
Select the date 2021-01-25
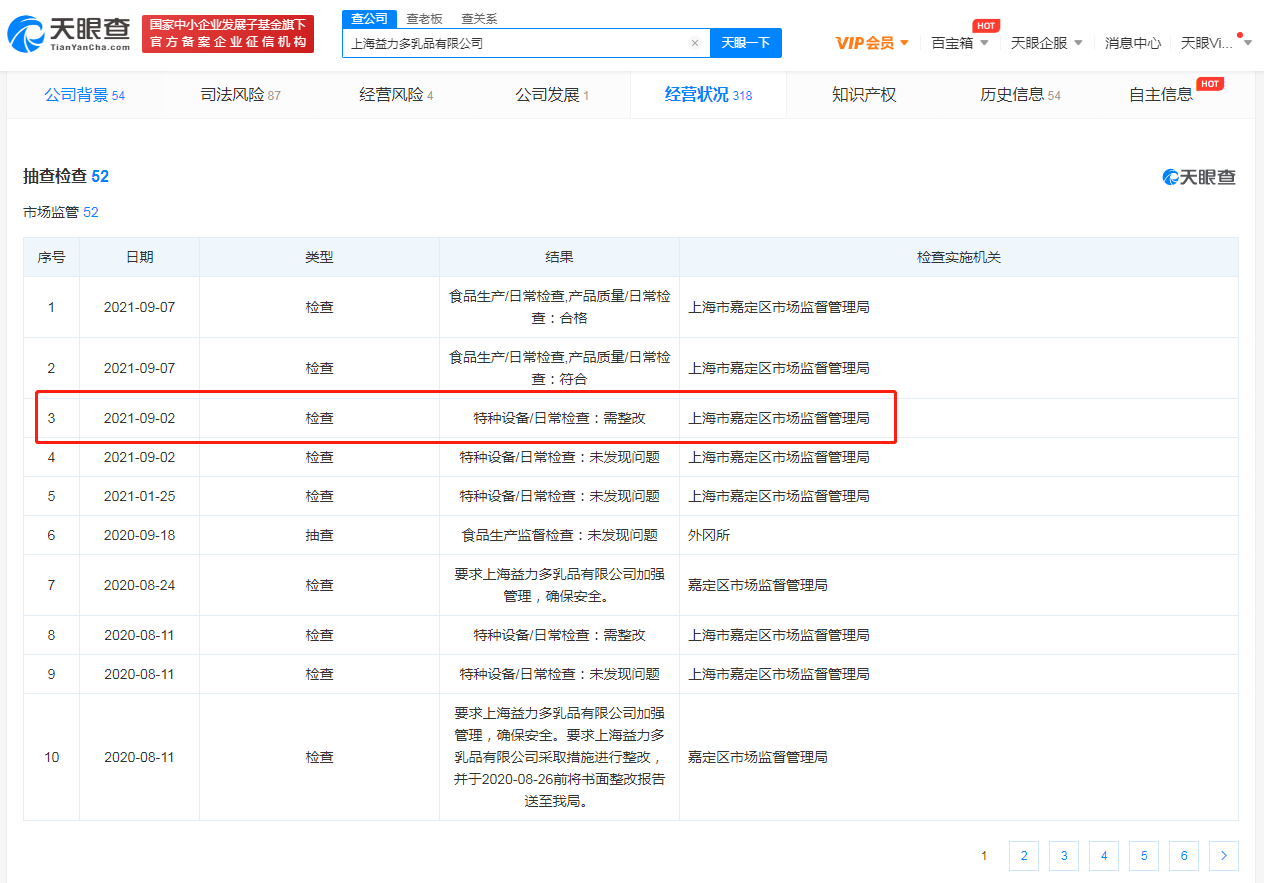139,496
